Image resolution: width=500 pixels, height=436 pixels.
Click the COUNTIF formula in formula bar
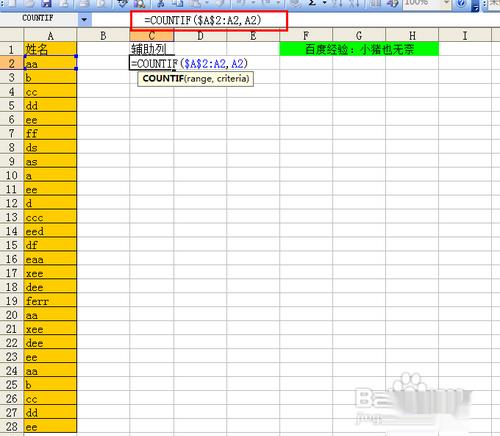click(203, 20)
